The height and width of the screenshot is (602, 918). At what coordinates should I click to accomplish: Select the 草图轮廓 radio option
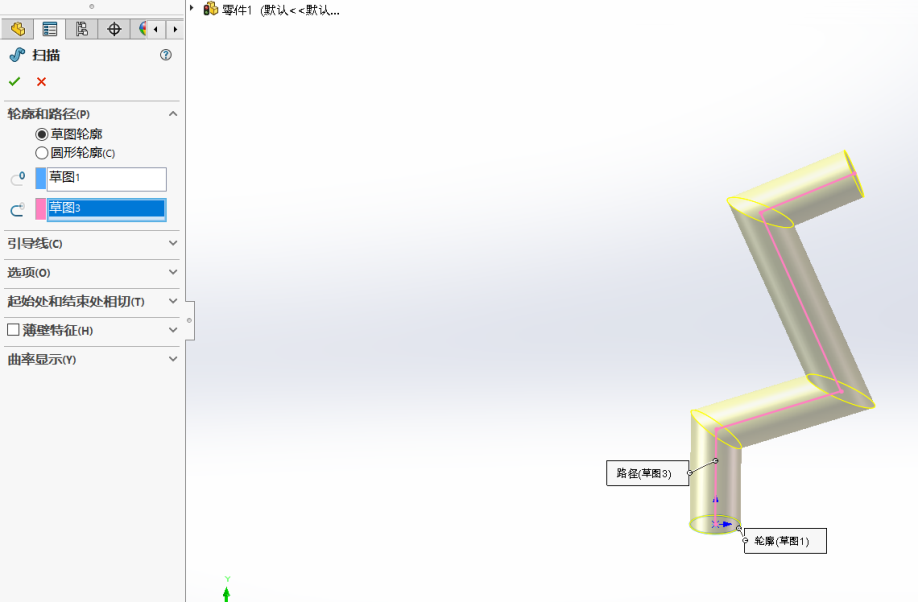click(42, 134)
